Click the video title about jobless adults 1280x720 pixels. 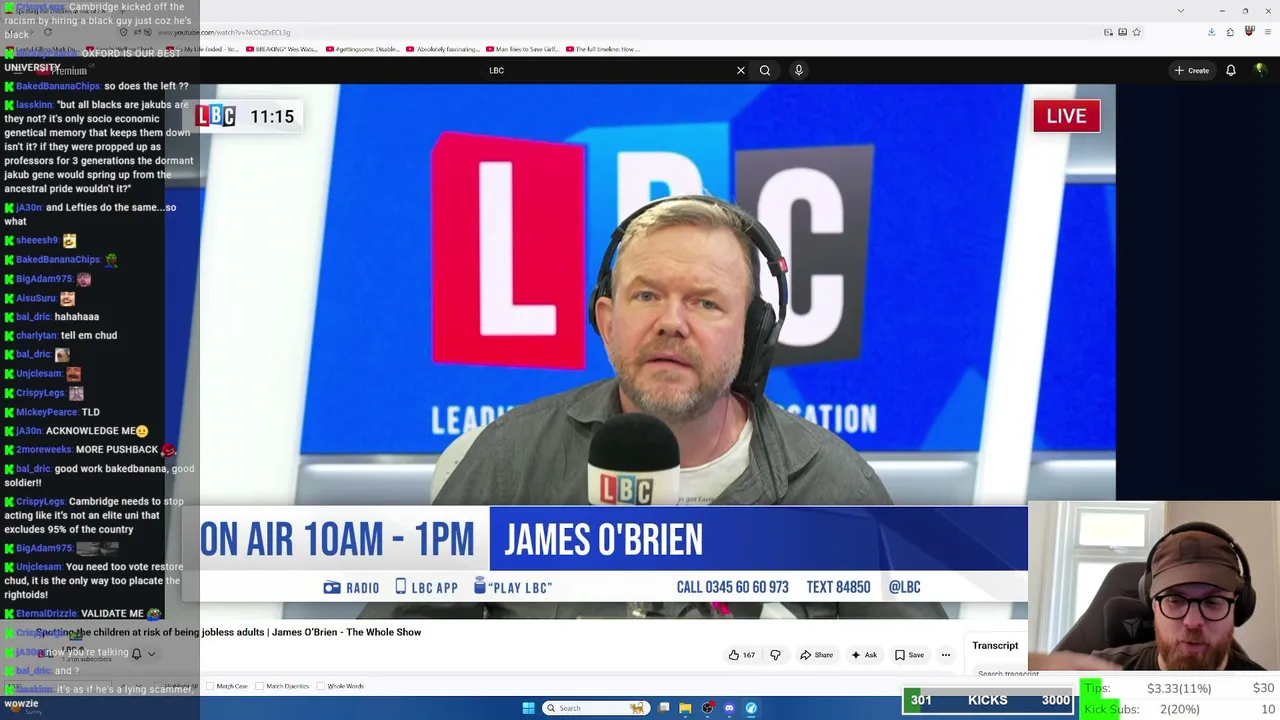point(229,632)
